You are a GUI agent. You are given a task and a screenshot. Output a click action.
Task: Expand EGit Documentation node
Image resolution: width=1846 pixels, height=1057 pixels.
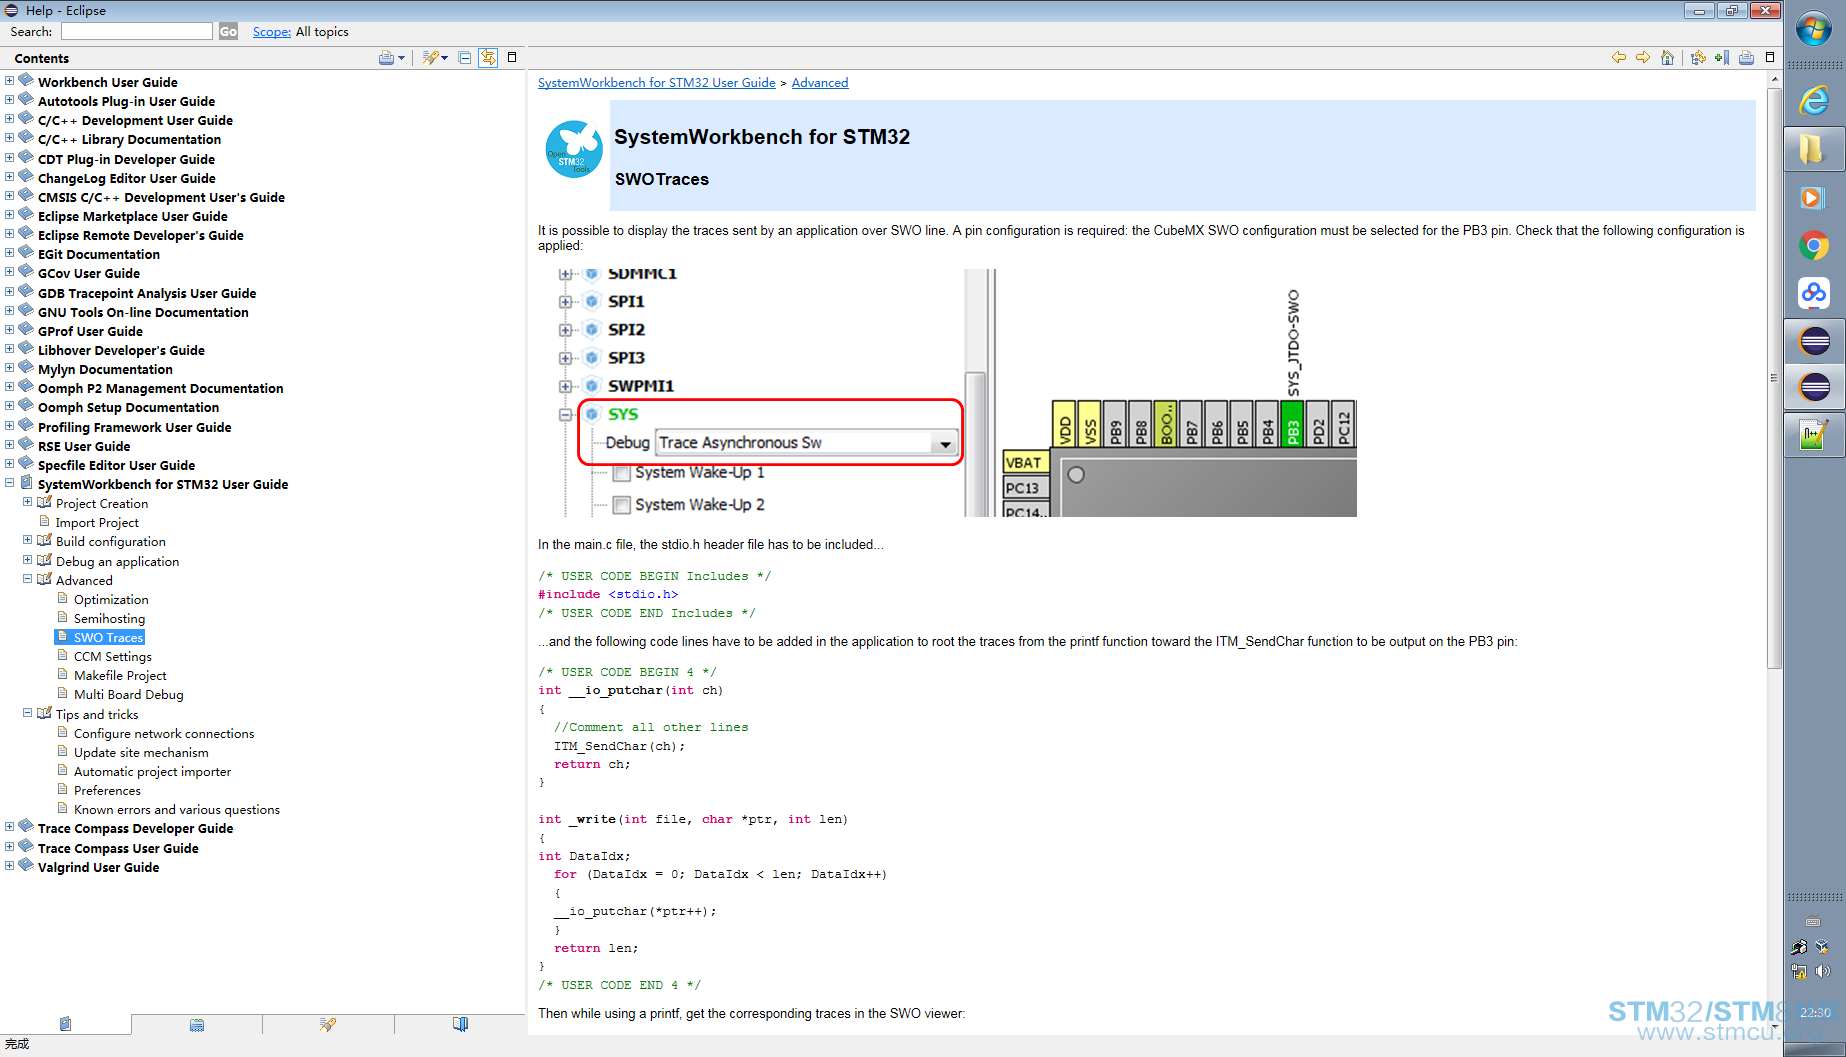point(10,253)
